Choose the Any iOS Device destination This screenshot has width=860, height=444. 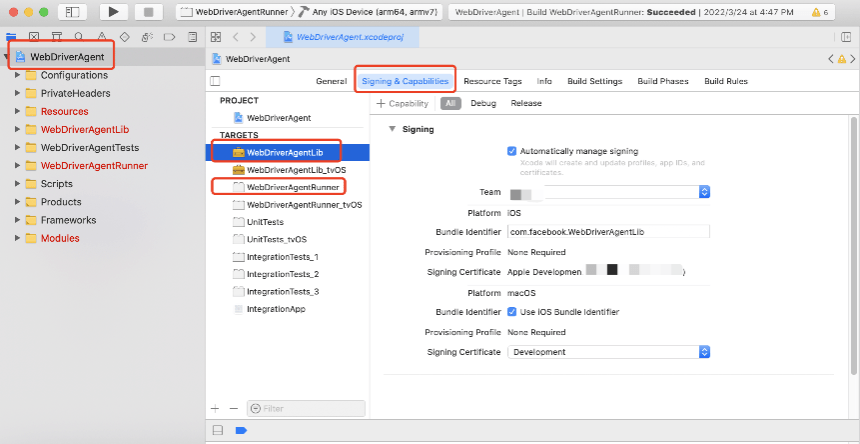367,12
